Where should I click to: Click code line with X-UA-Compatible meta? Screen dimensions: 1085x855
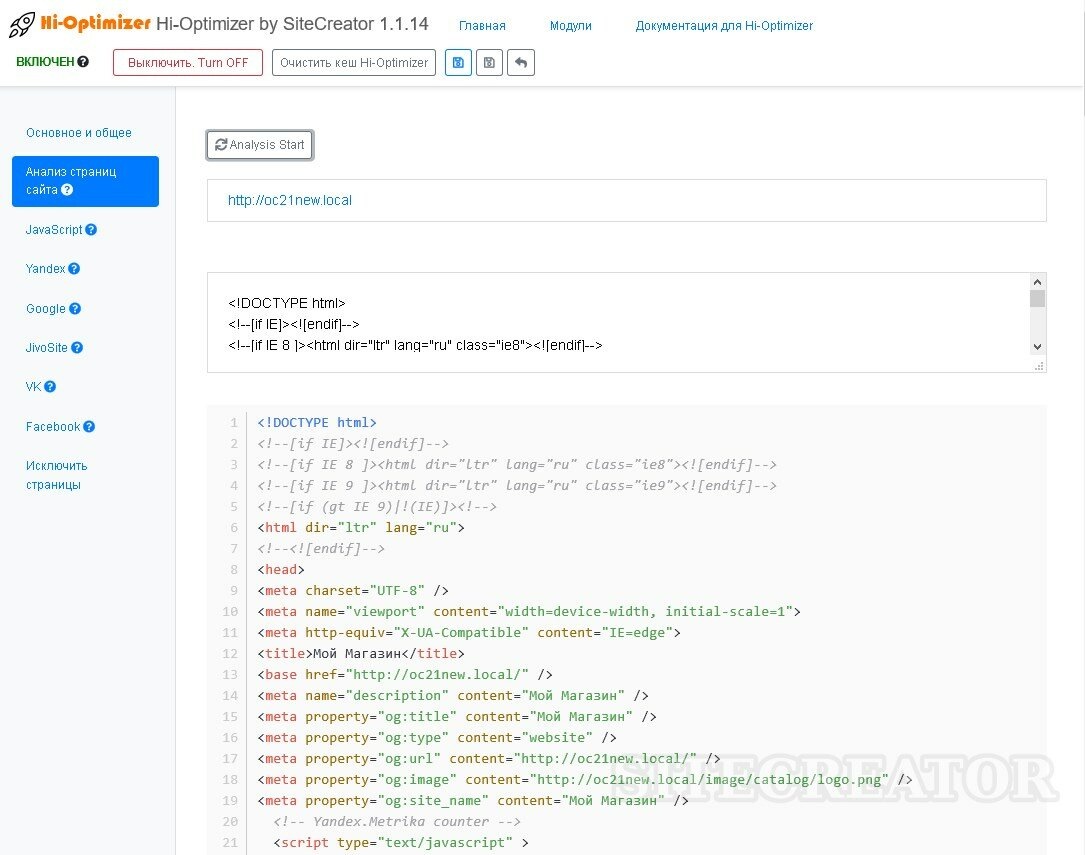[x=468, y=632]
